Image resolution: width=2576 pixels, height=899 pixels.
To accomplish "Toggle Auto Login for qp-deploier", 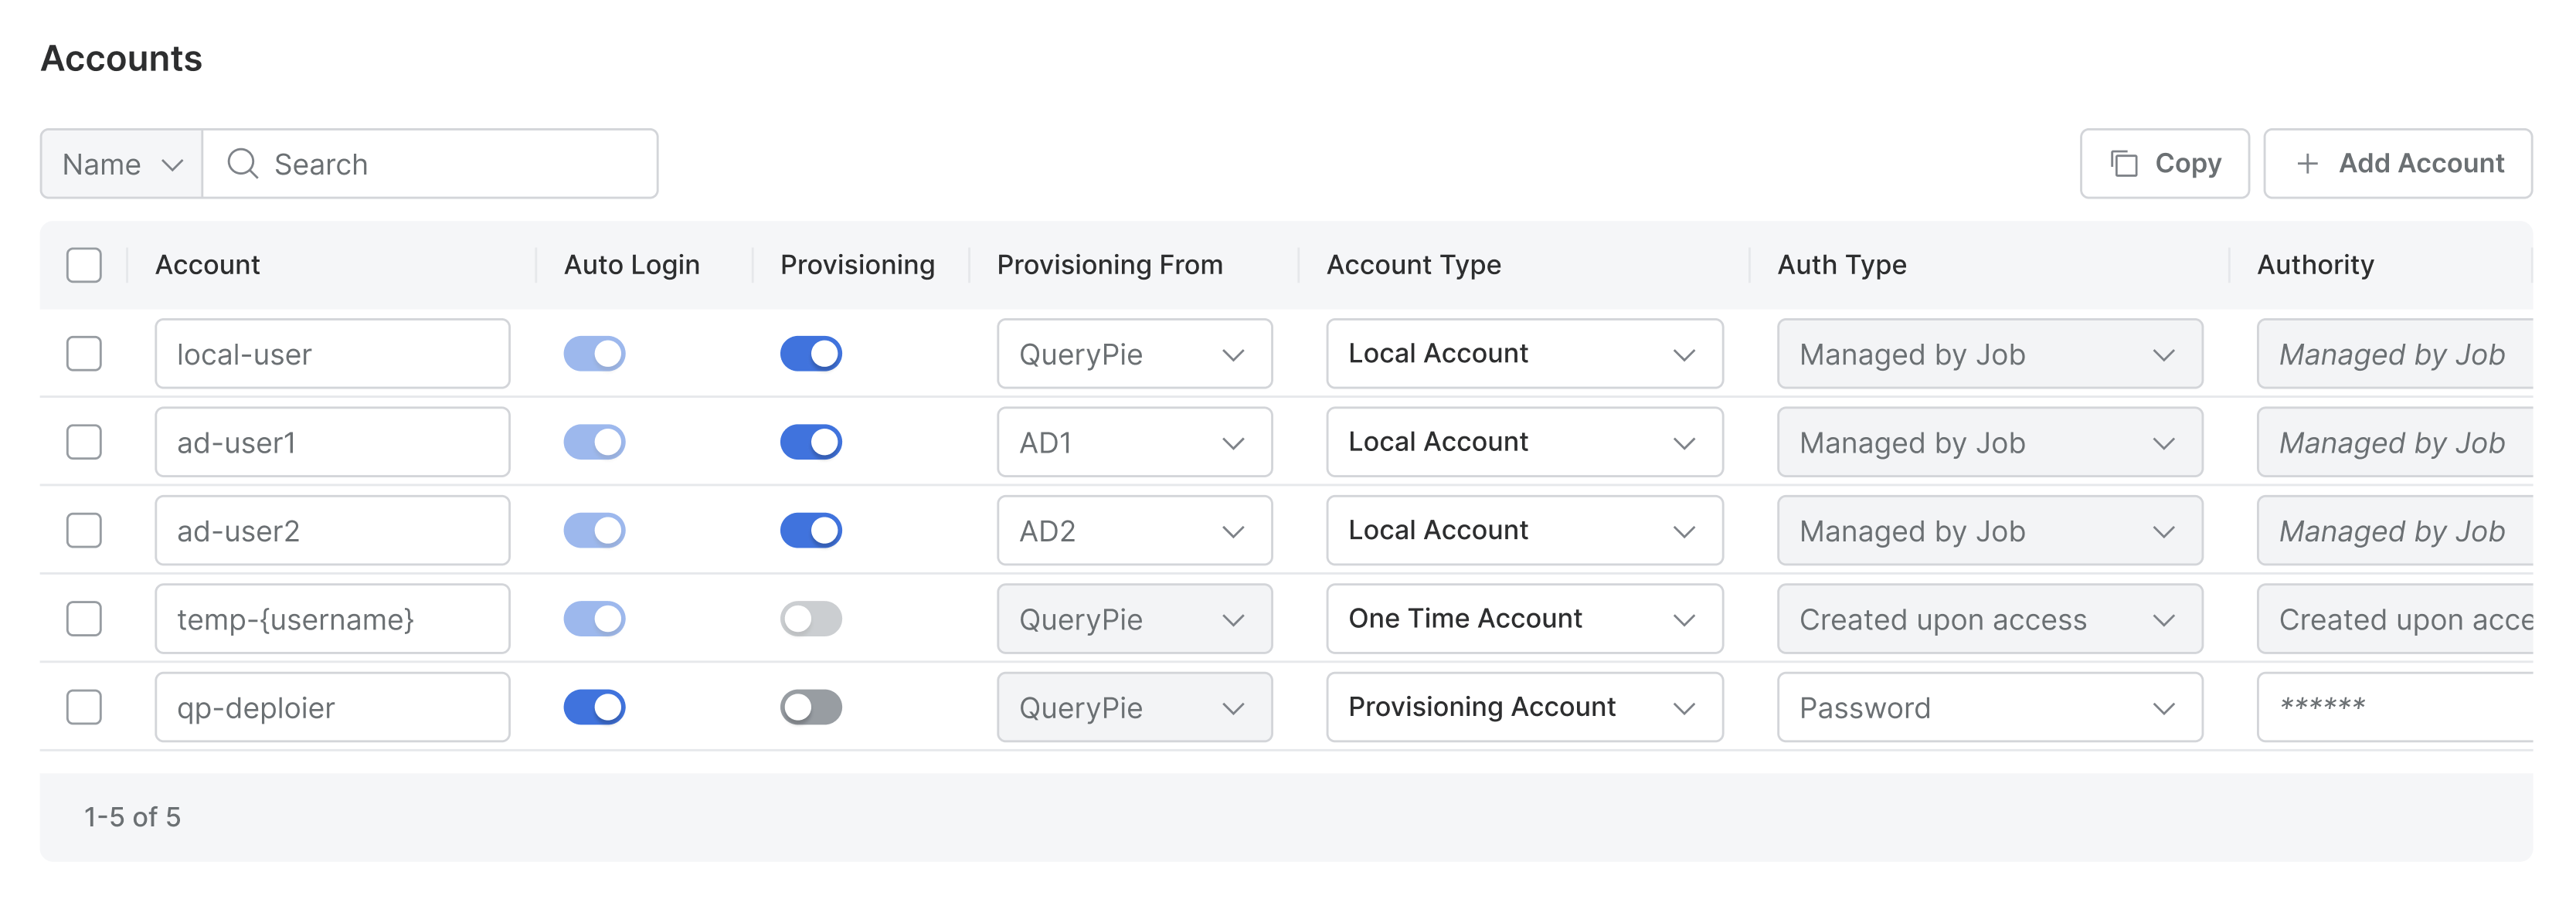I will point(594,707).
